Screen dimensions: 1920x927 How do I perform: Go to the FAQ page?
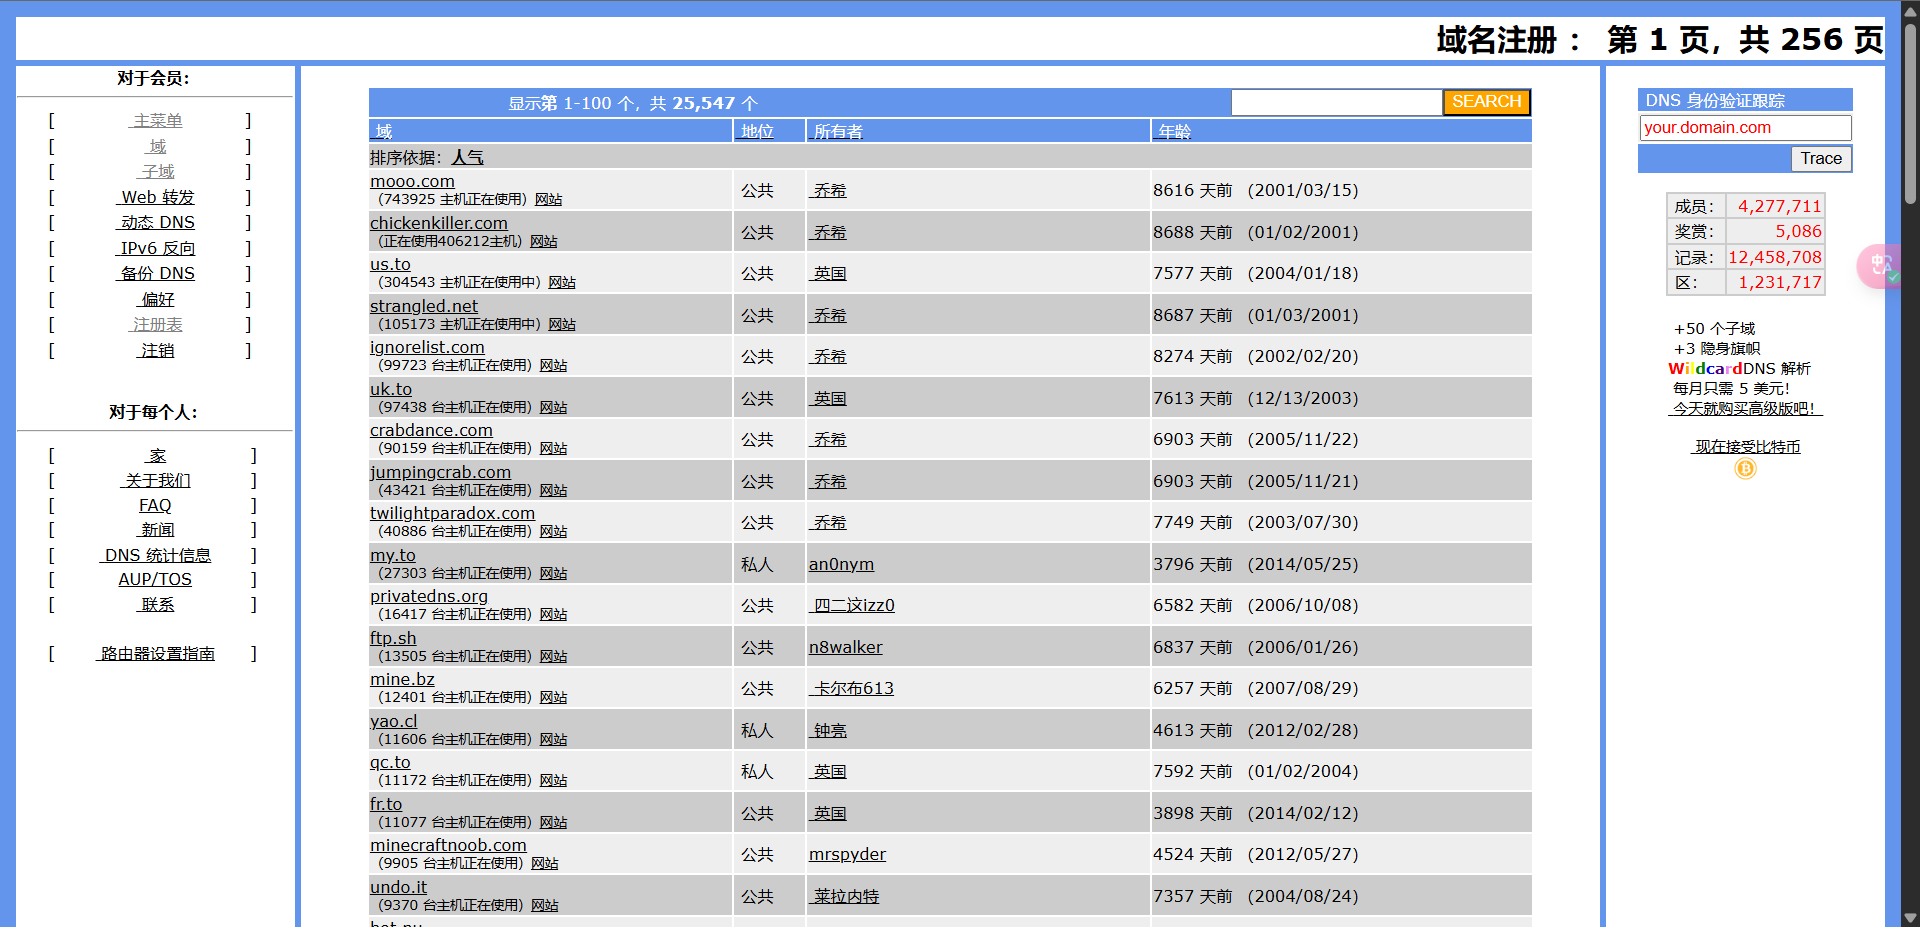(155, 506)
